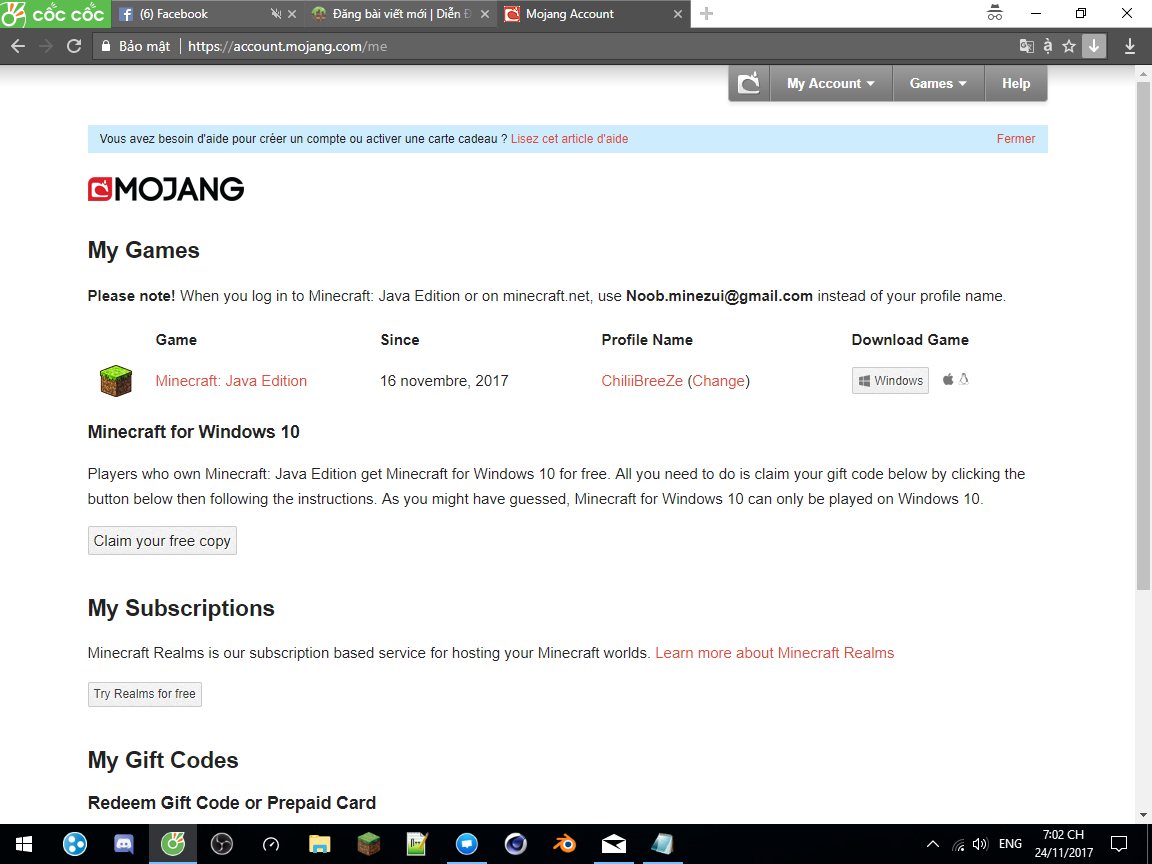Open the Mail app taskbar icon
Viewport: 1152px width, 864px height.
tap(613, 844)
